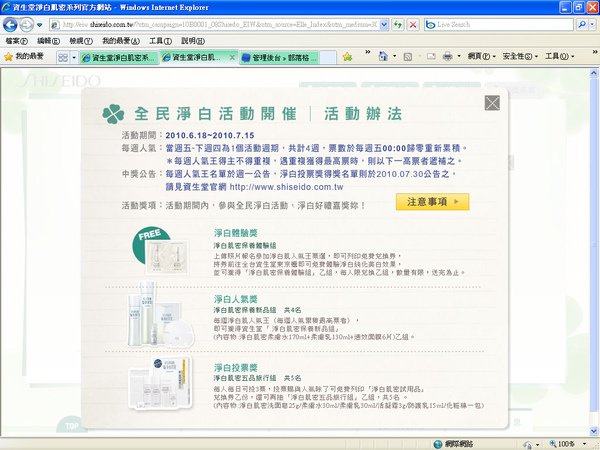
Task: Open the 說明(H) menu
Action: pyautogui.click(x=193, y=41)
